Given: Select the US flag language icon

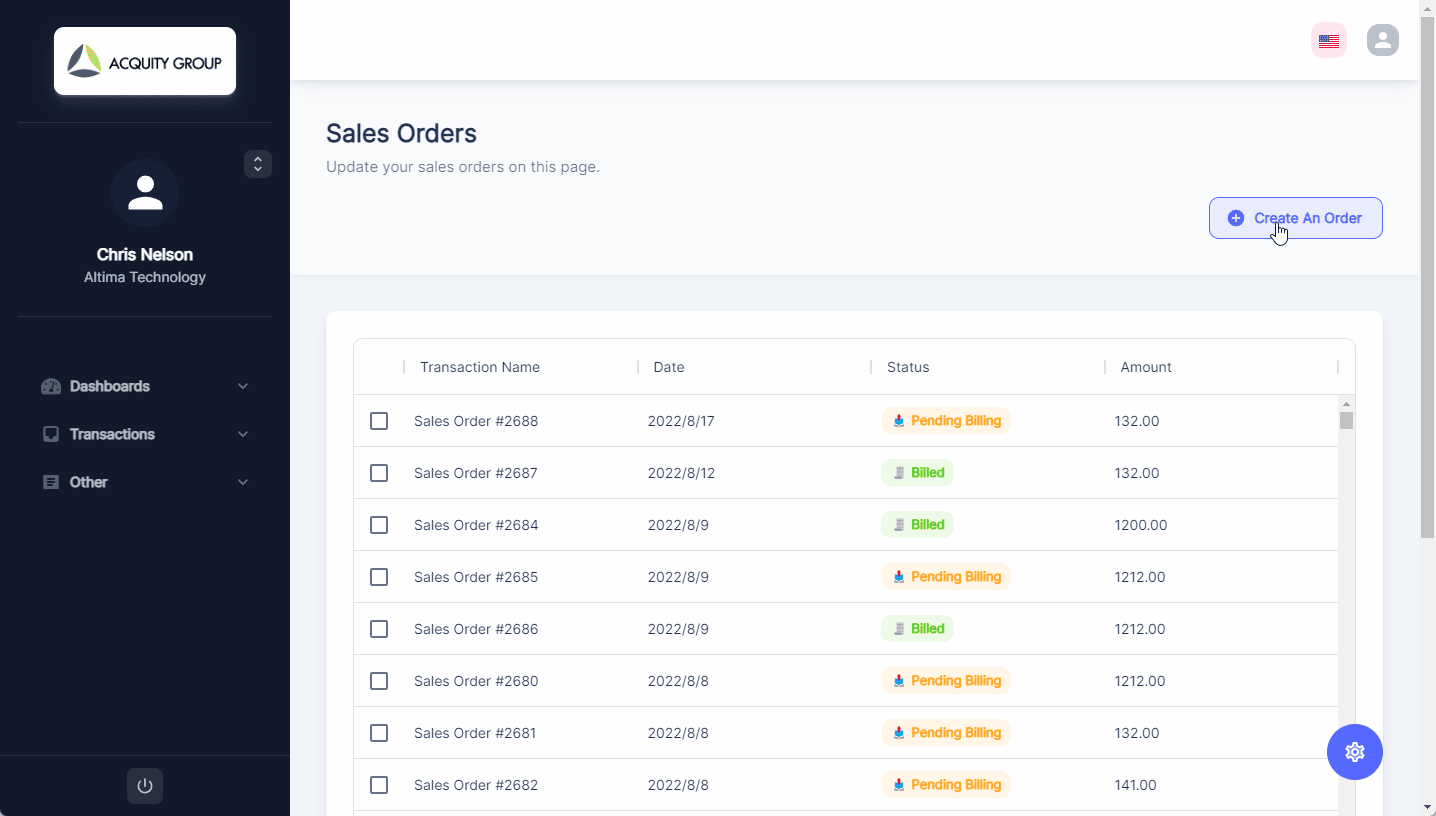Looking at the screenshot, I should click(x=1328, y=40).
